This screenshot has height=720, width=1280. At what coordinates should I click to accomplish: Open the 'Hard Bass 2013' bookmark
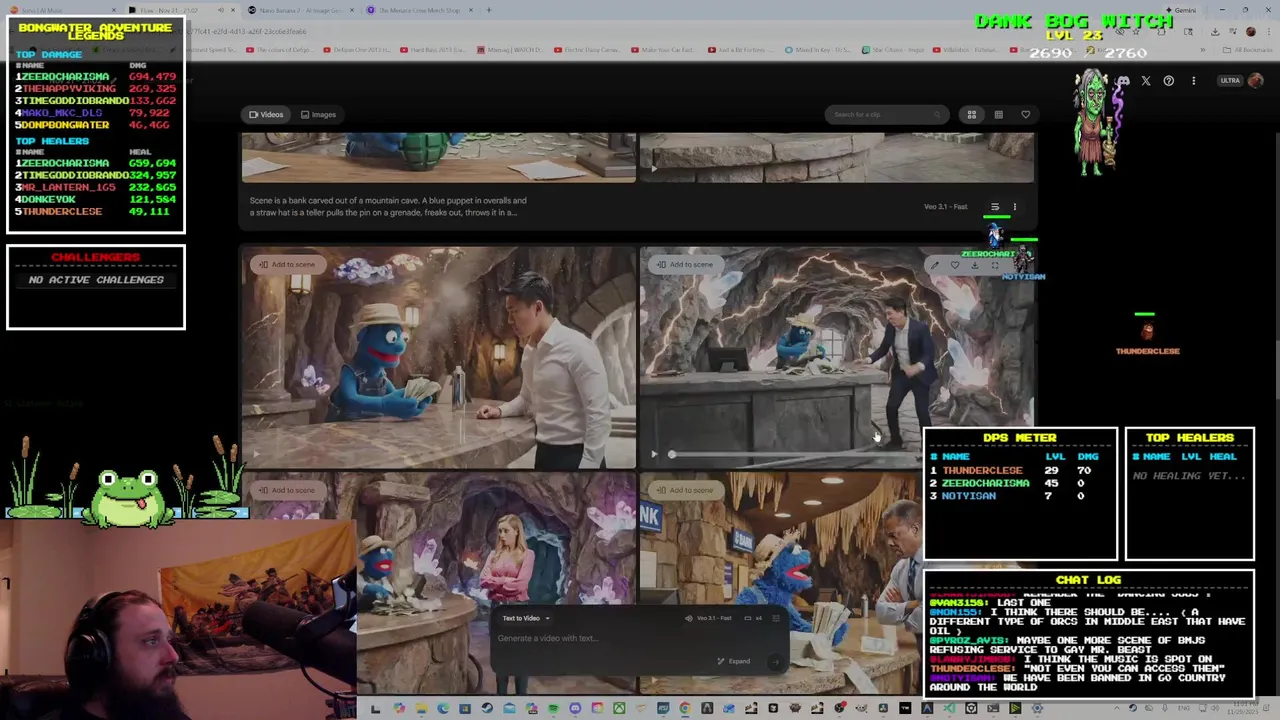coord(436,49)
